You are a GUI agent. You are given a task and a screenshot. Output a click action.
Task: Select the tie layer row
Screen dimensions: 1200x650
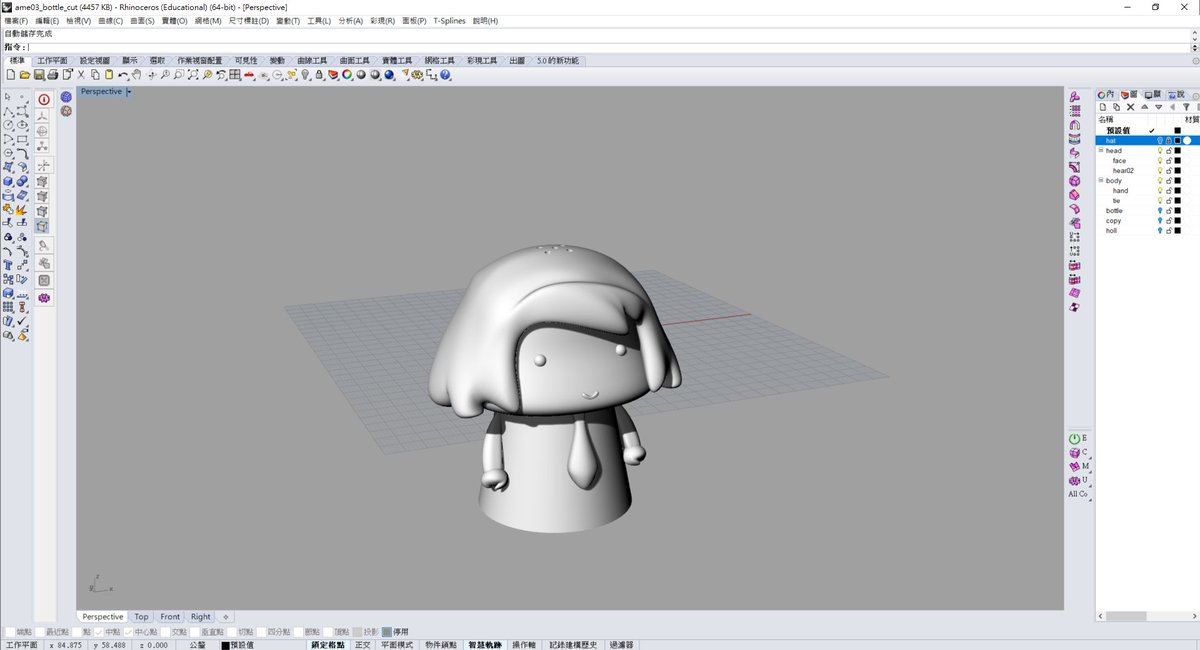coord(1146,201)
